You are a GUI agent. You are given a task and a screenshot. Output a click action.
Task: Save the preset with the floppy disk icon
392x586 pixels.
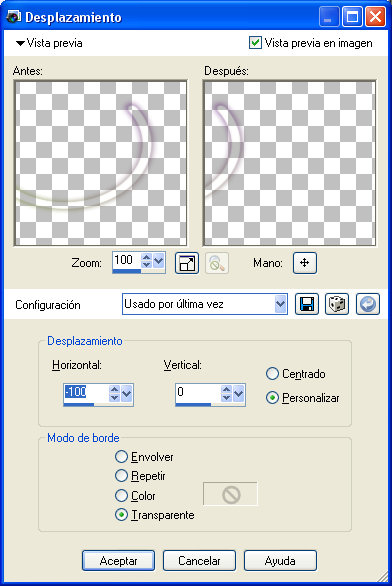click(307, 304)
